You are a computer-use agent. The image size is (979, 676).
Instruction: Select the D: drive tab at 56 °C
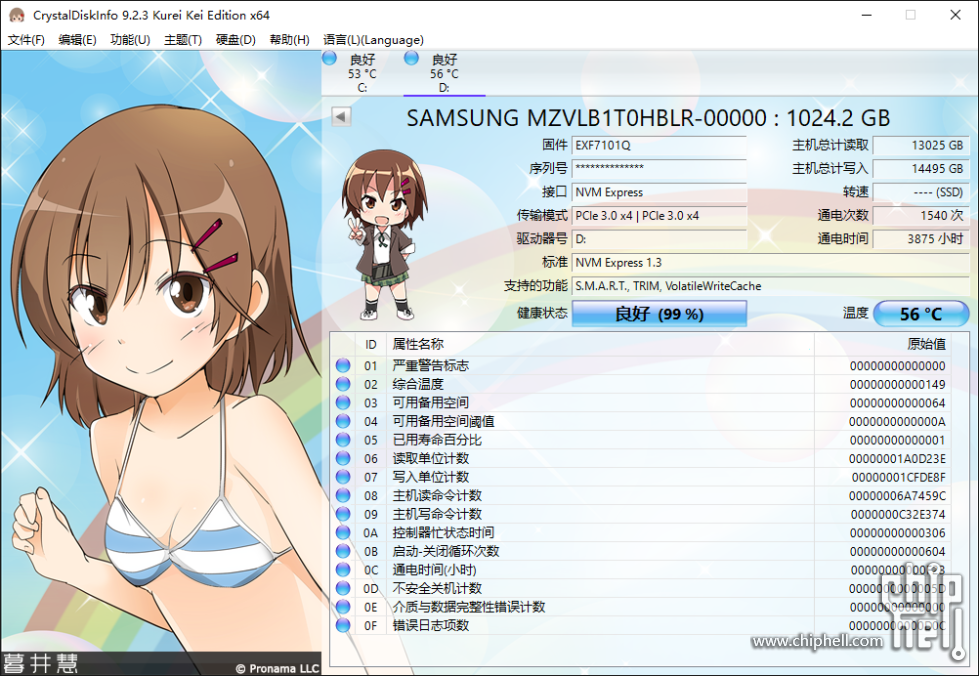(x=444, y=73)
